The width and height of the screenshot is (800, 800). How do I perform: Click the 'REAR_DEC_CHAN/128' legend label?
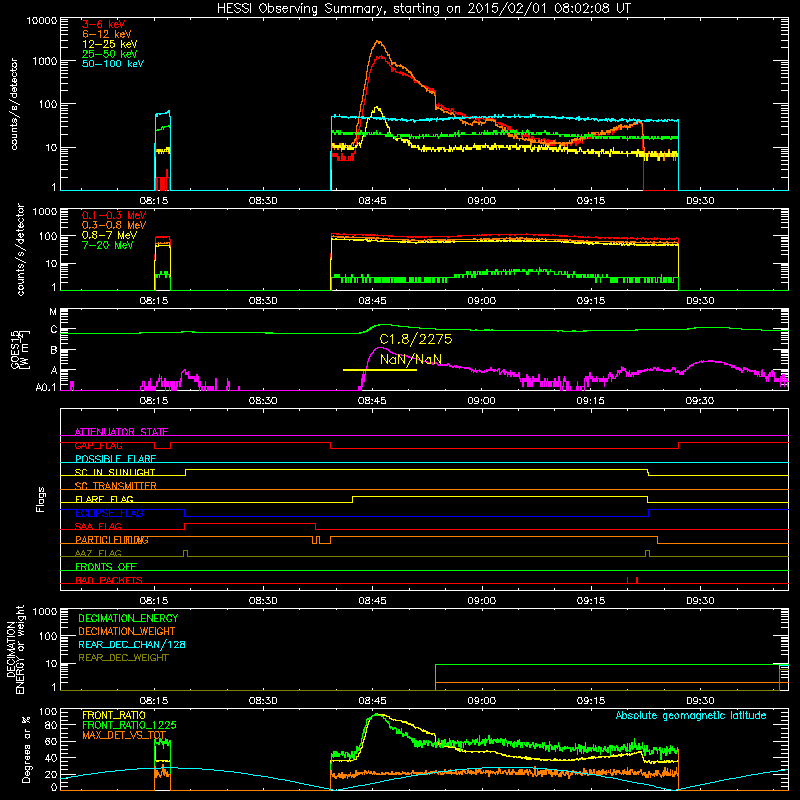(x=132, y=644)
